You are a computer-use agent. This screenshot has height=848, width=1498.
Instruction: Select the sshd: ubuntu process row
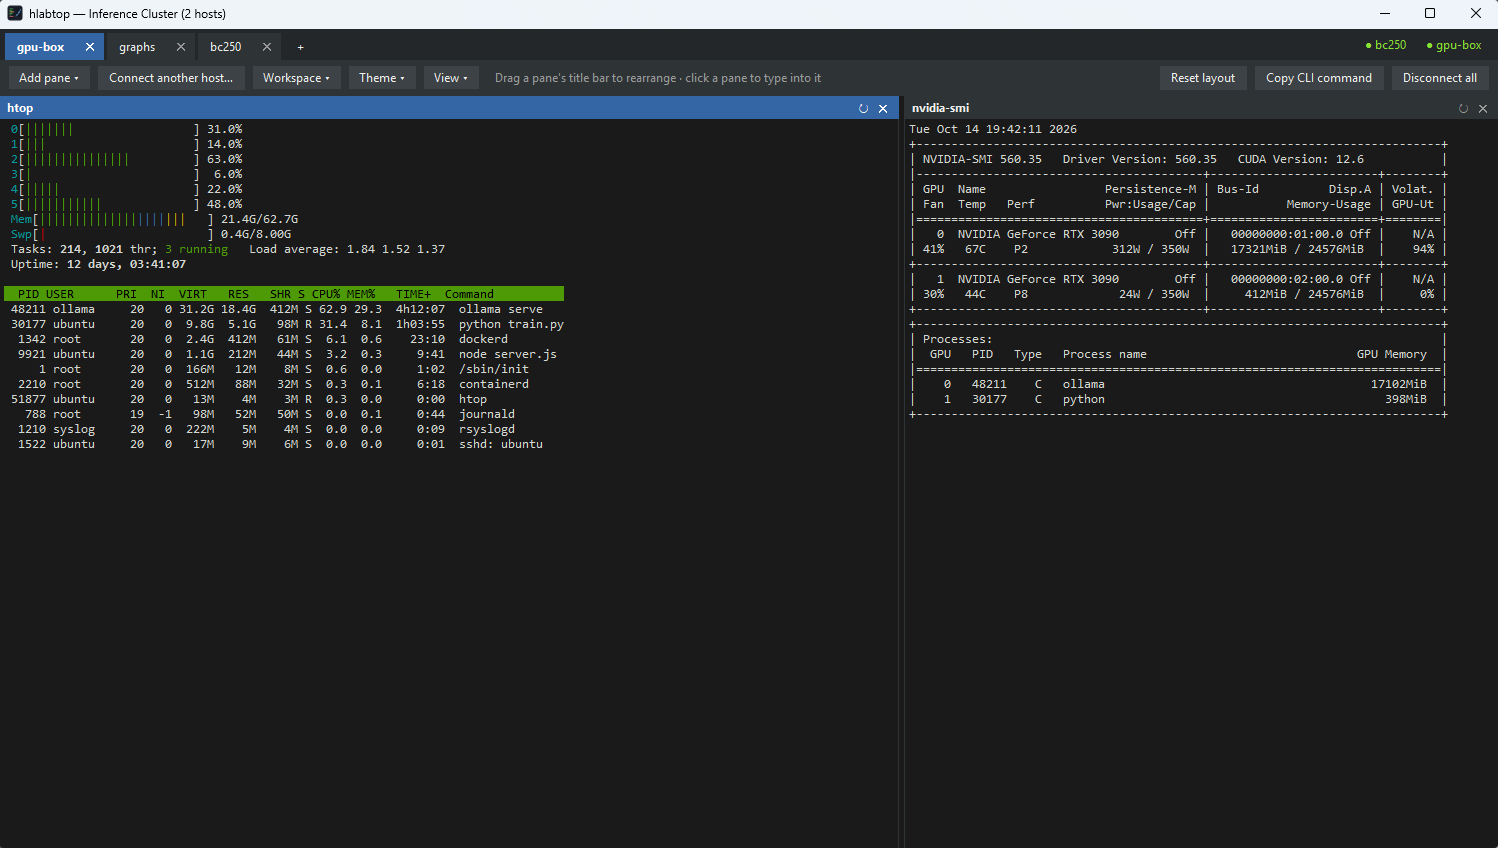tap(284, 444)
